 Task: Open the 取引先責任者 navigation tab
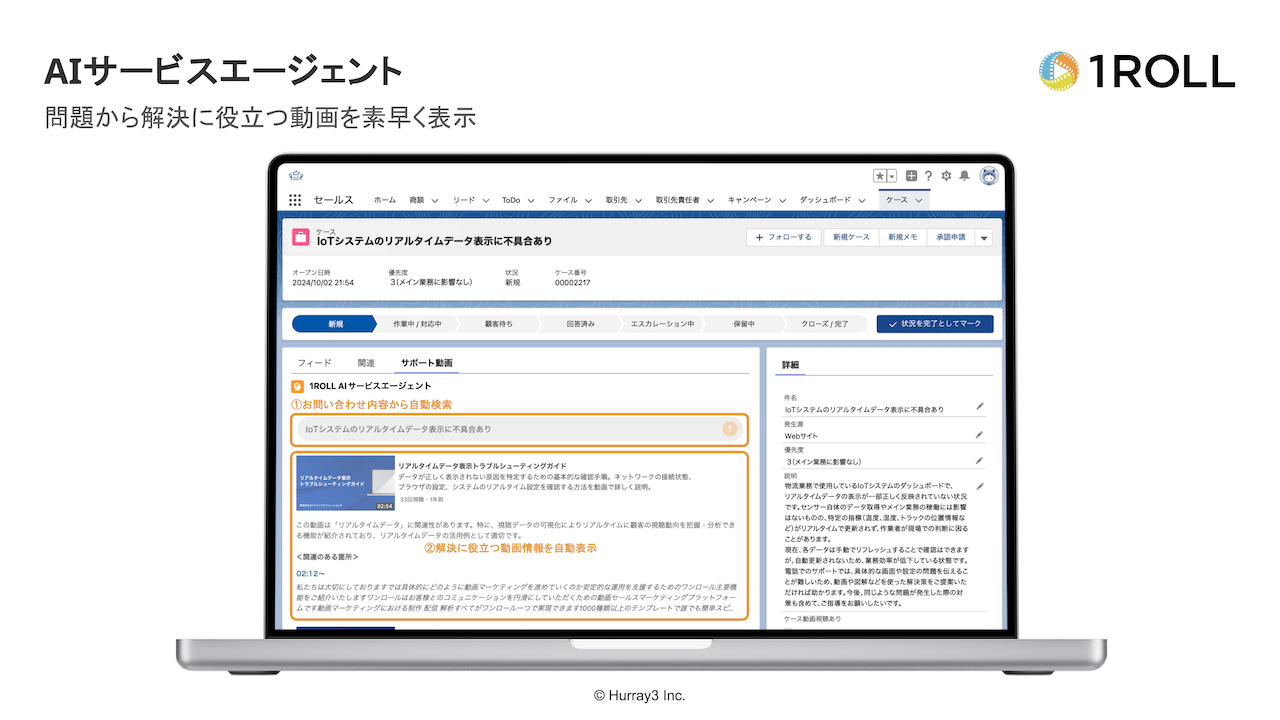tap(678, 200)
